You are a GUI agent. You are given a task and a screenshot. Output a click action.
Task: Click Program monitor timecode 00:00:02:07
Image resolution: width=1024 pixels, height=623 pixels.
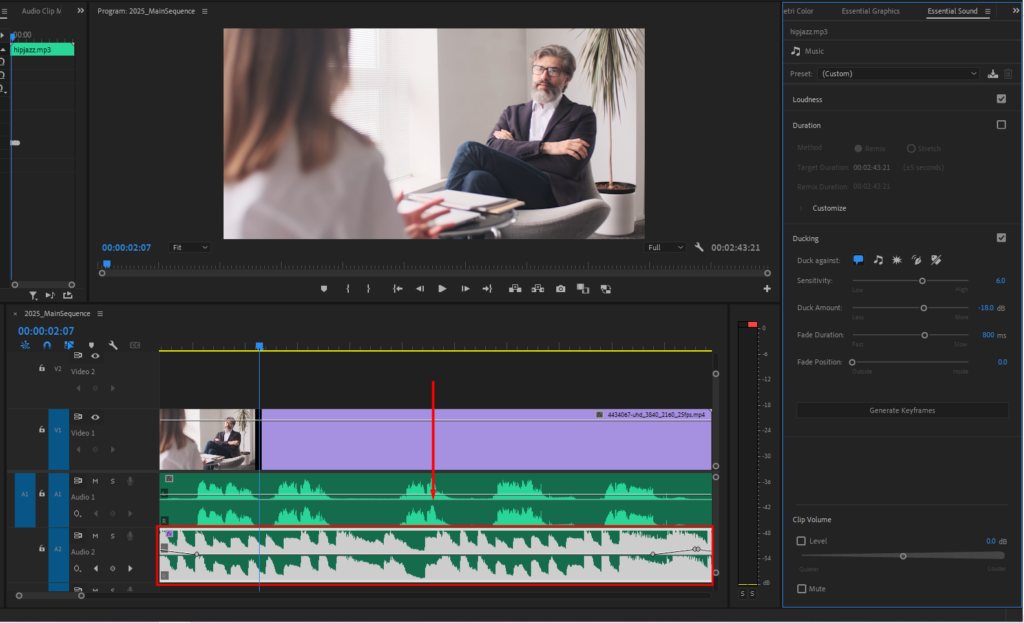tap(126, 248)
